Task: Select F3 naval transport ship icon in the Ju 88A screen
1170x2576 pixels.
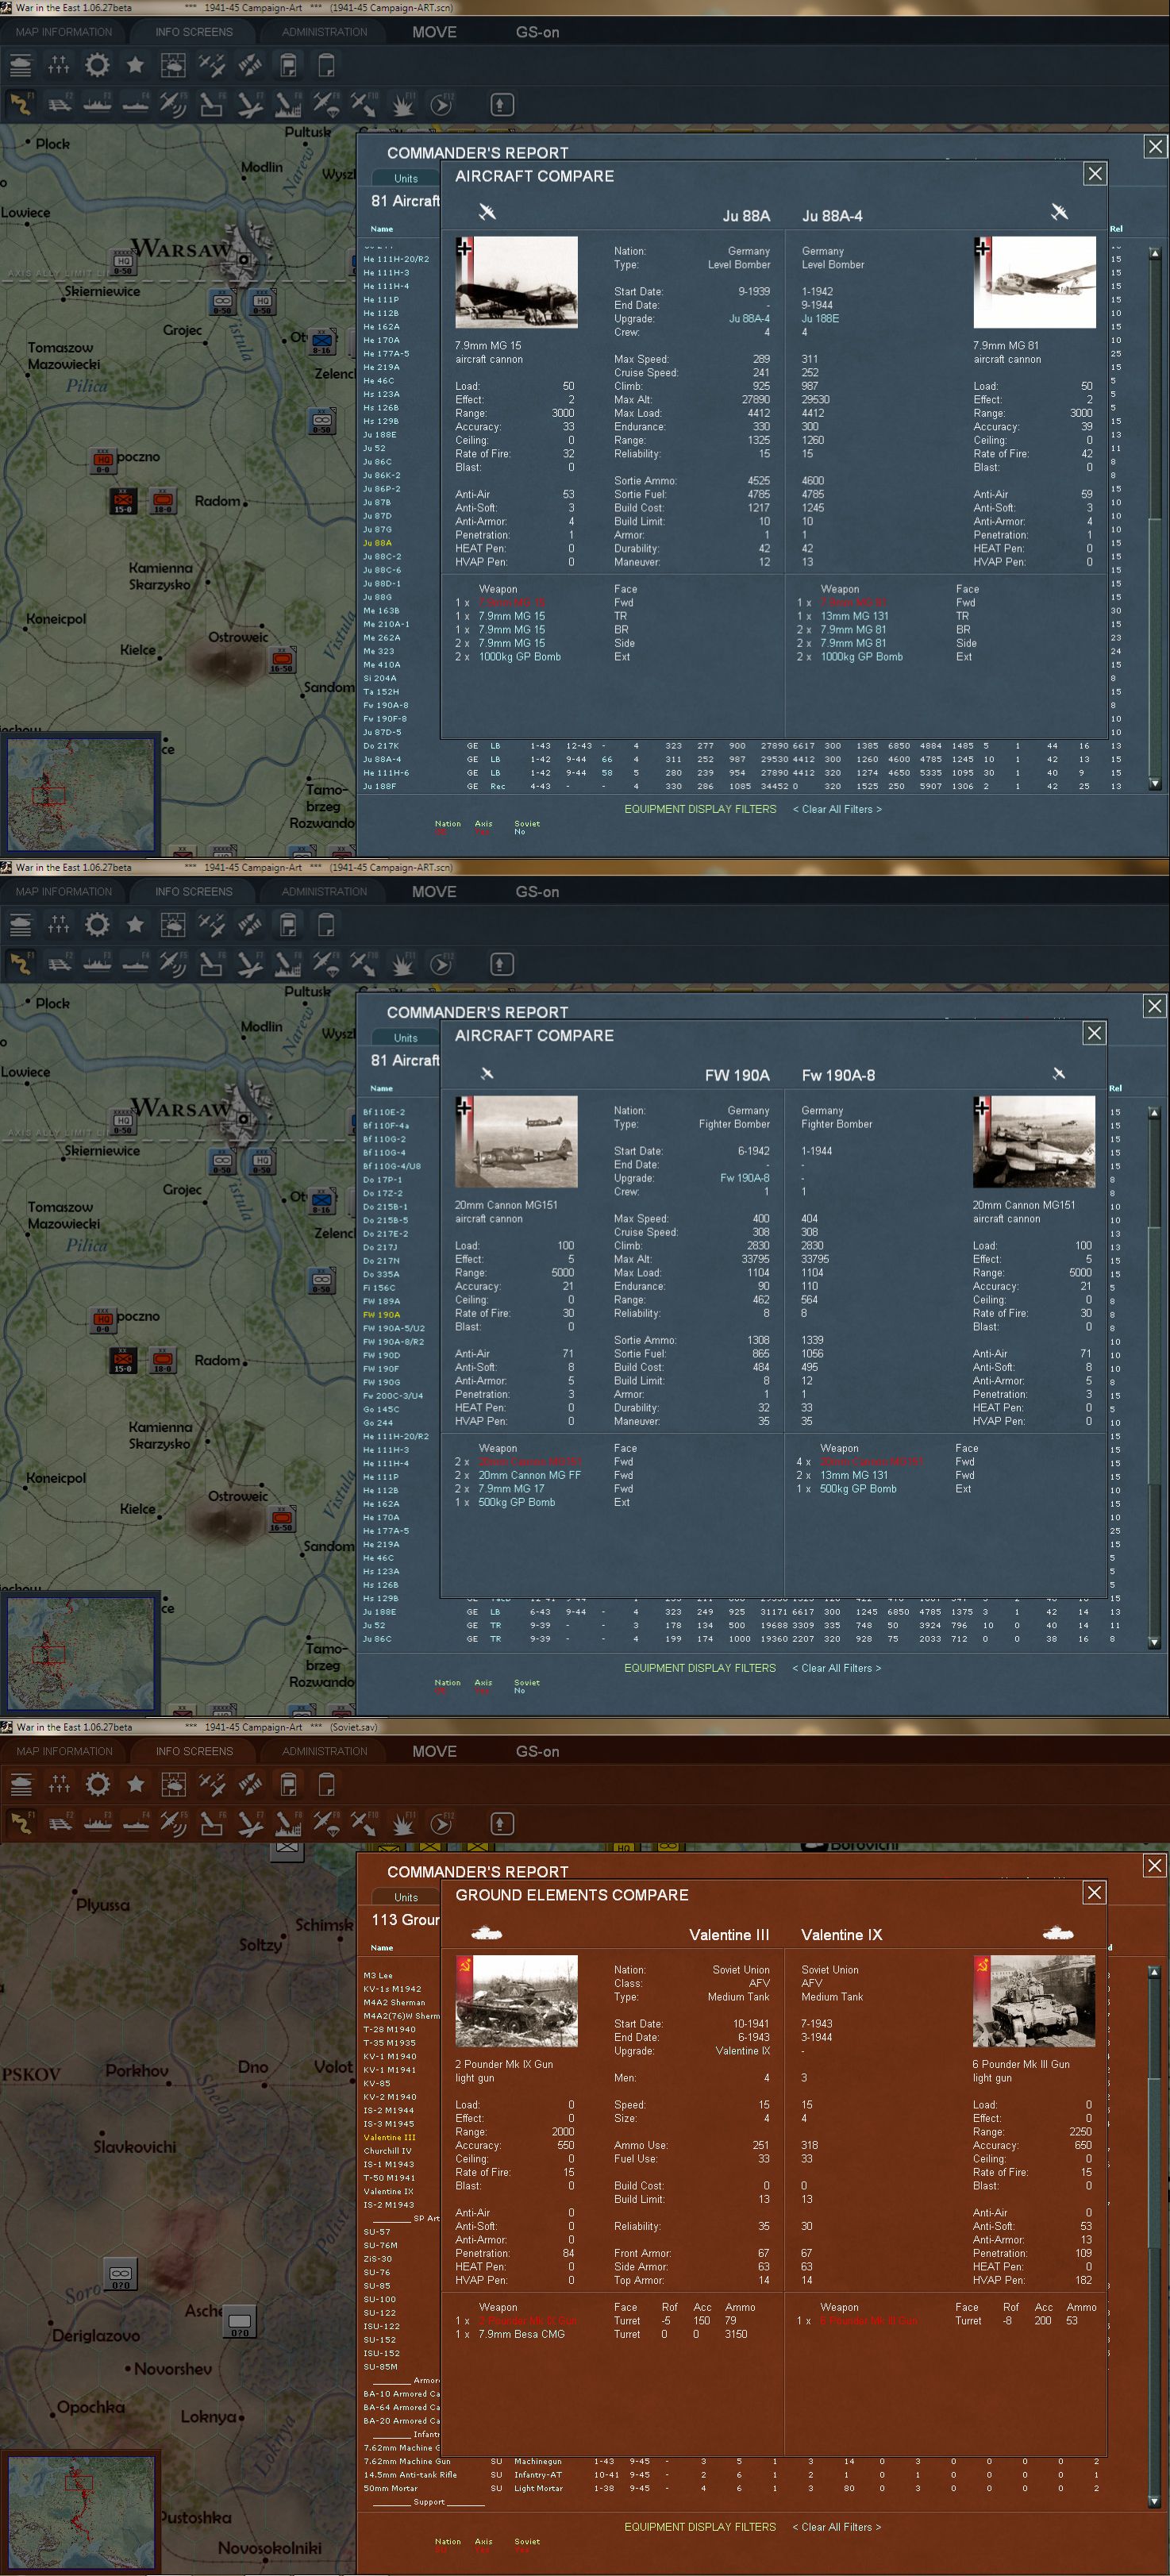Action: tap(97, 104)
